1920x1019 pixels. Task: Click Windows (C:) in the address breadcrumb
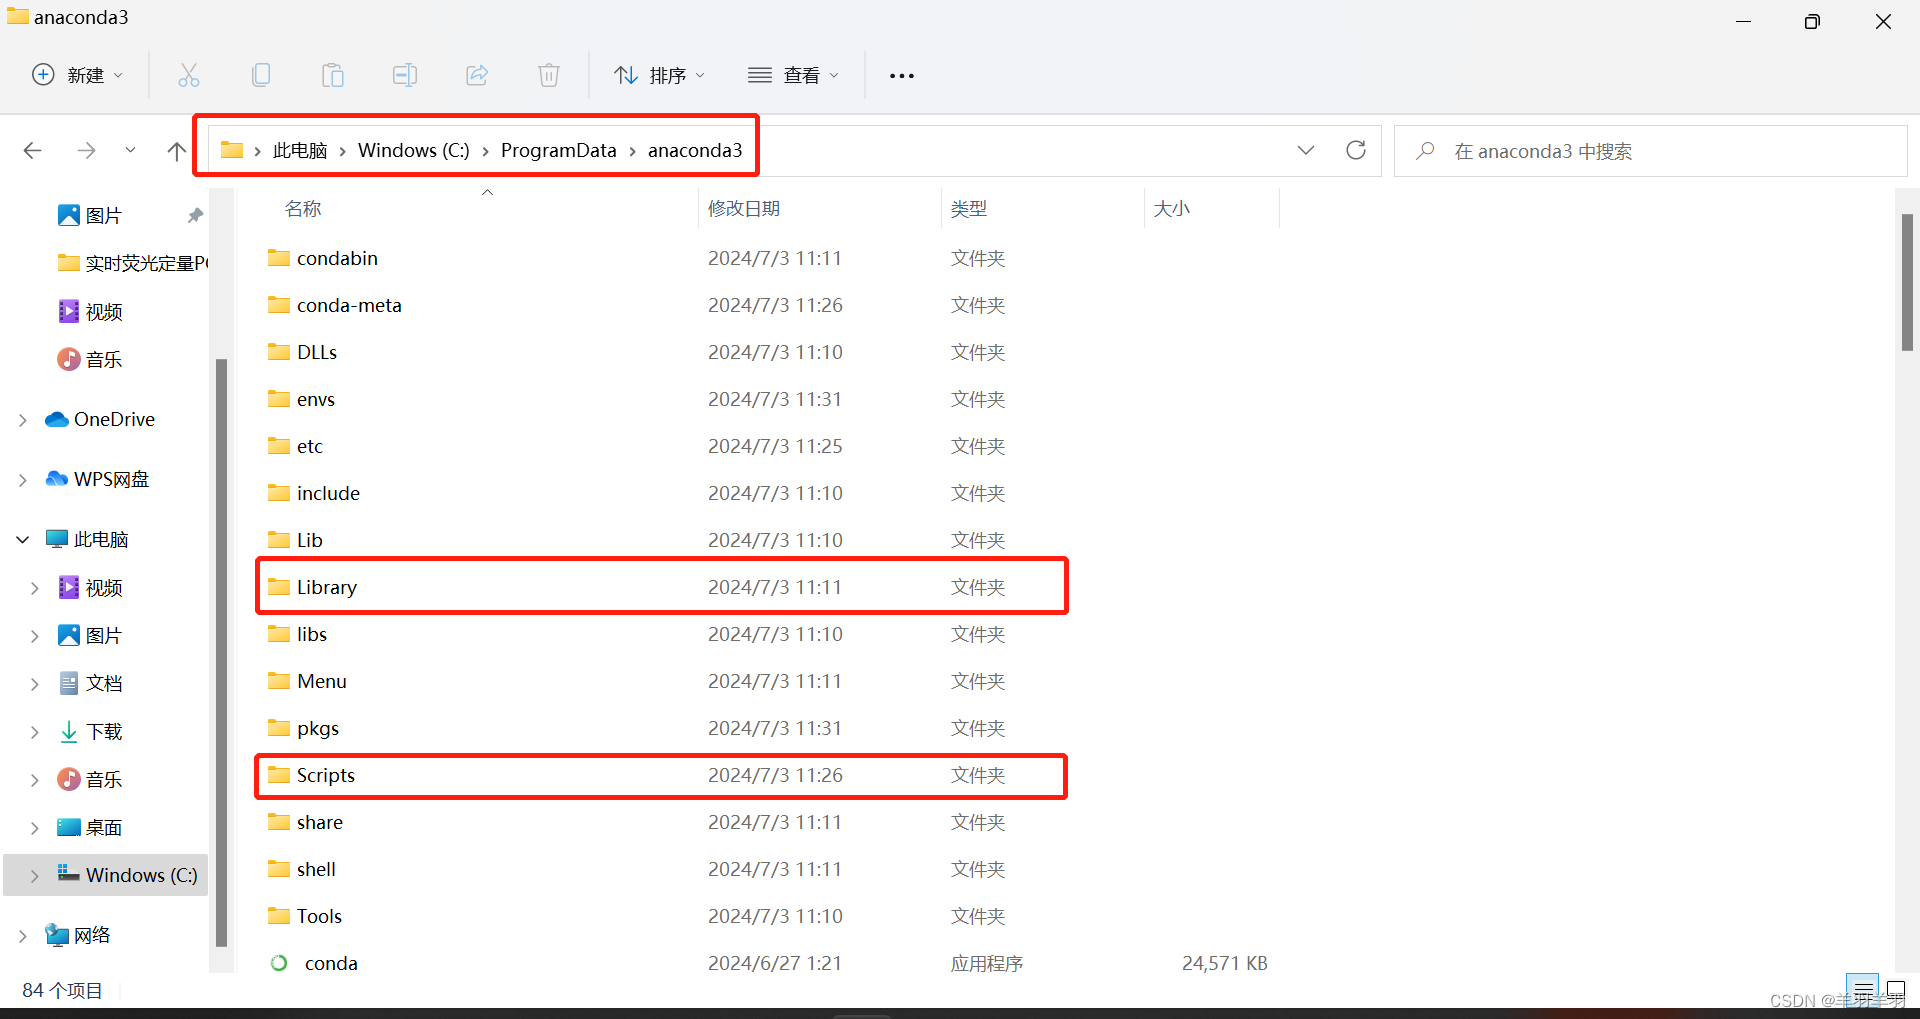414,150
